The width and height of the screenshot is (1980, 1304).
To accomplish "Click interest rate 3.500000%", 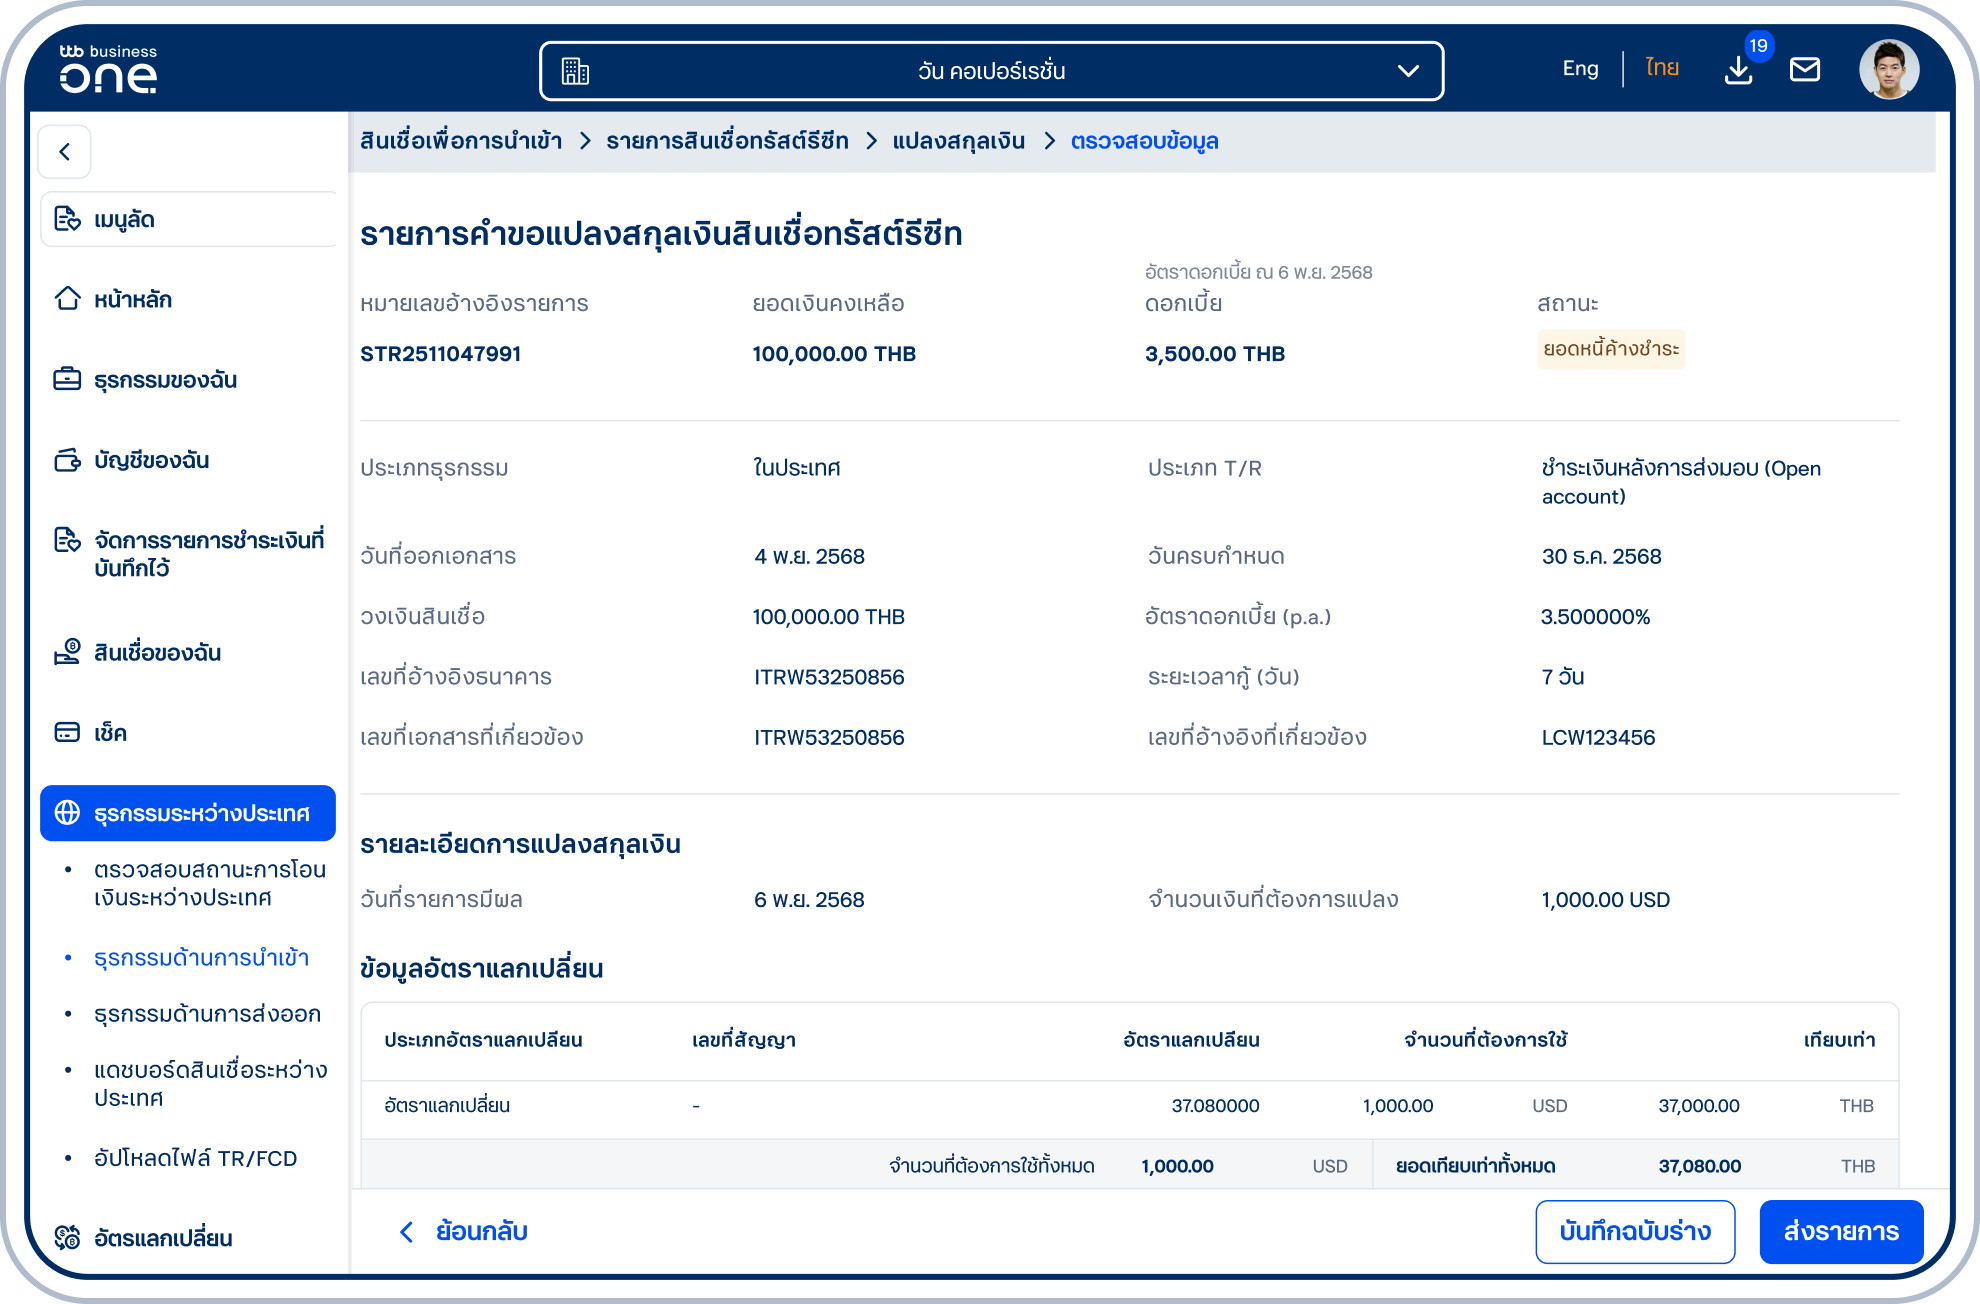I will tap(1595, 617).
